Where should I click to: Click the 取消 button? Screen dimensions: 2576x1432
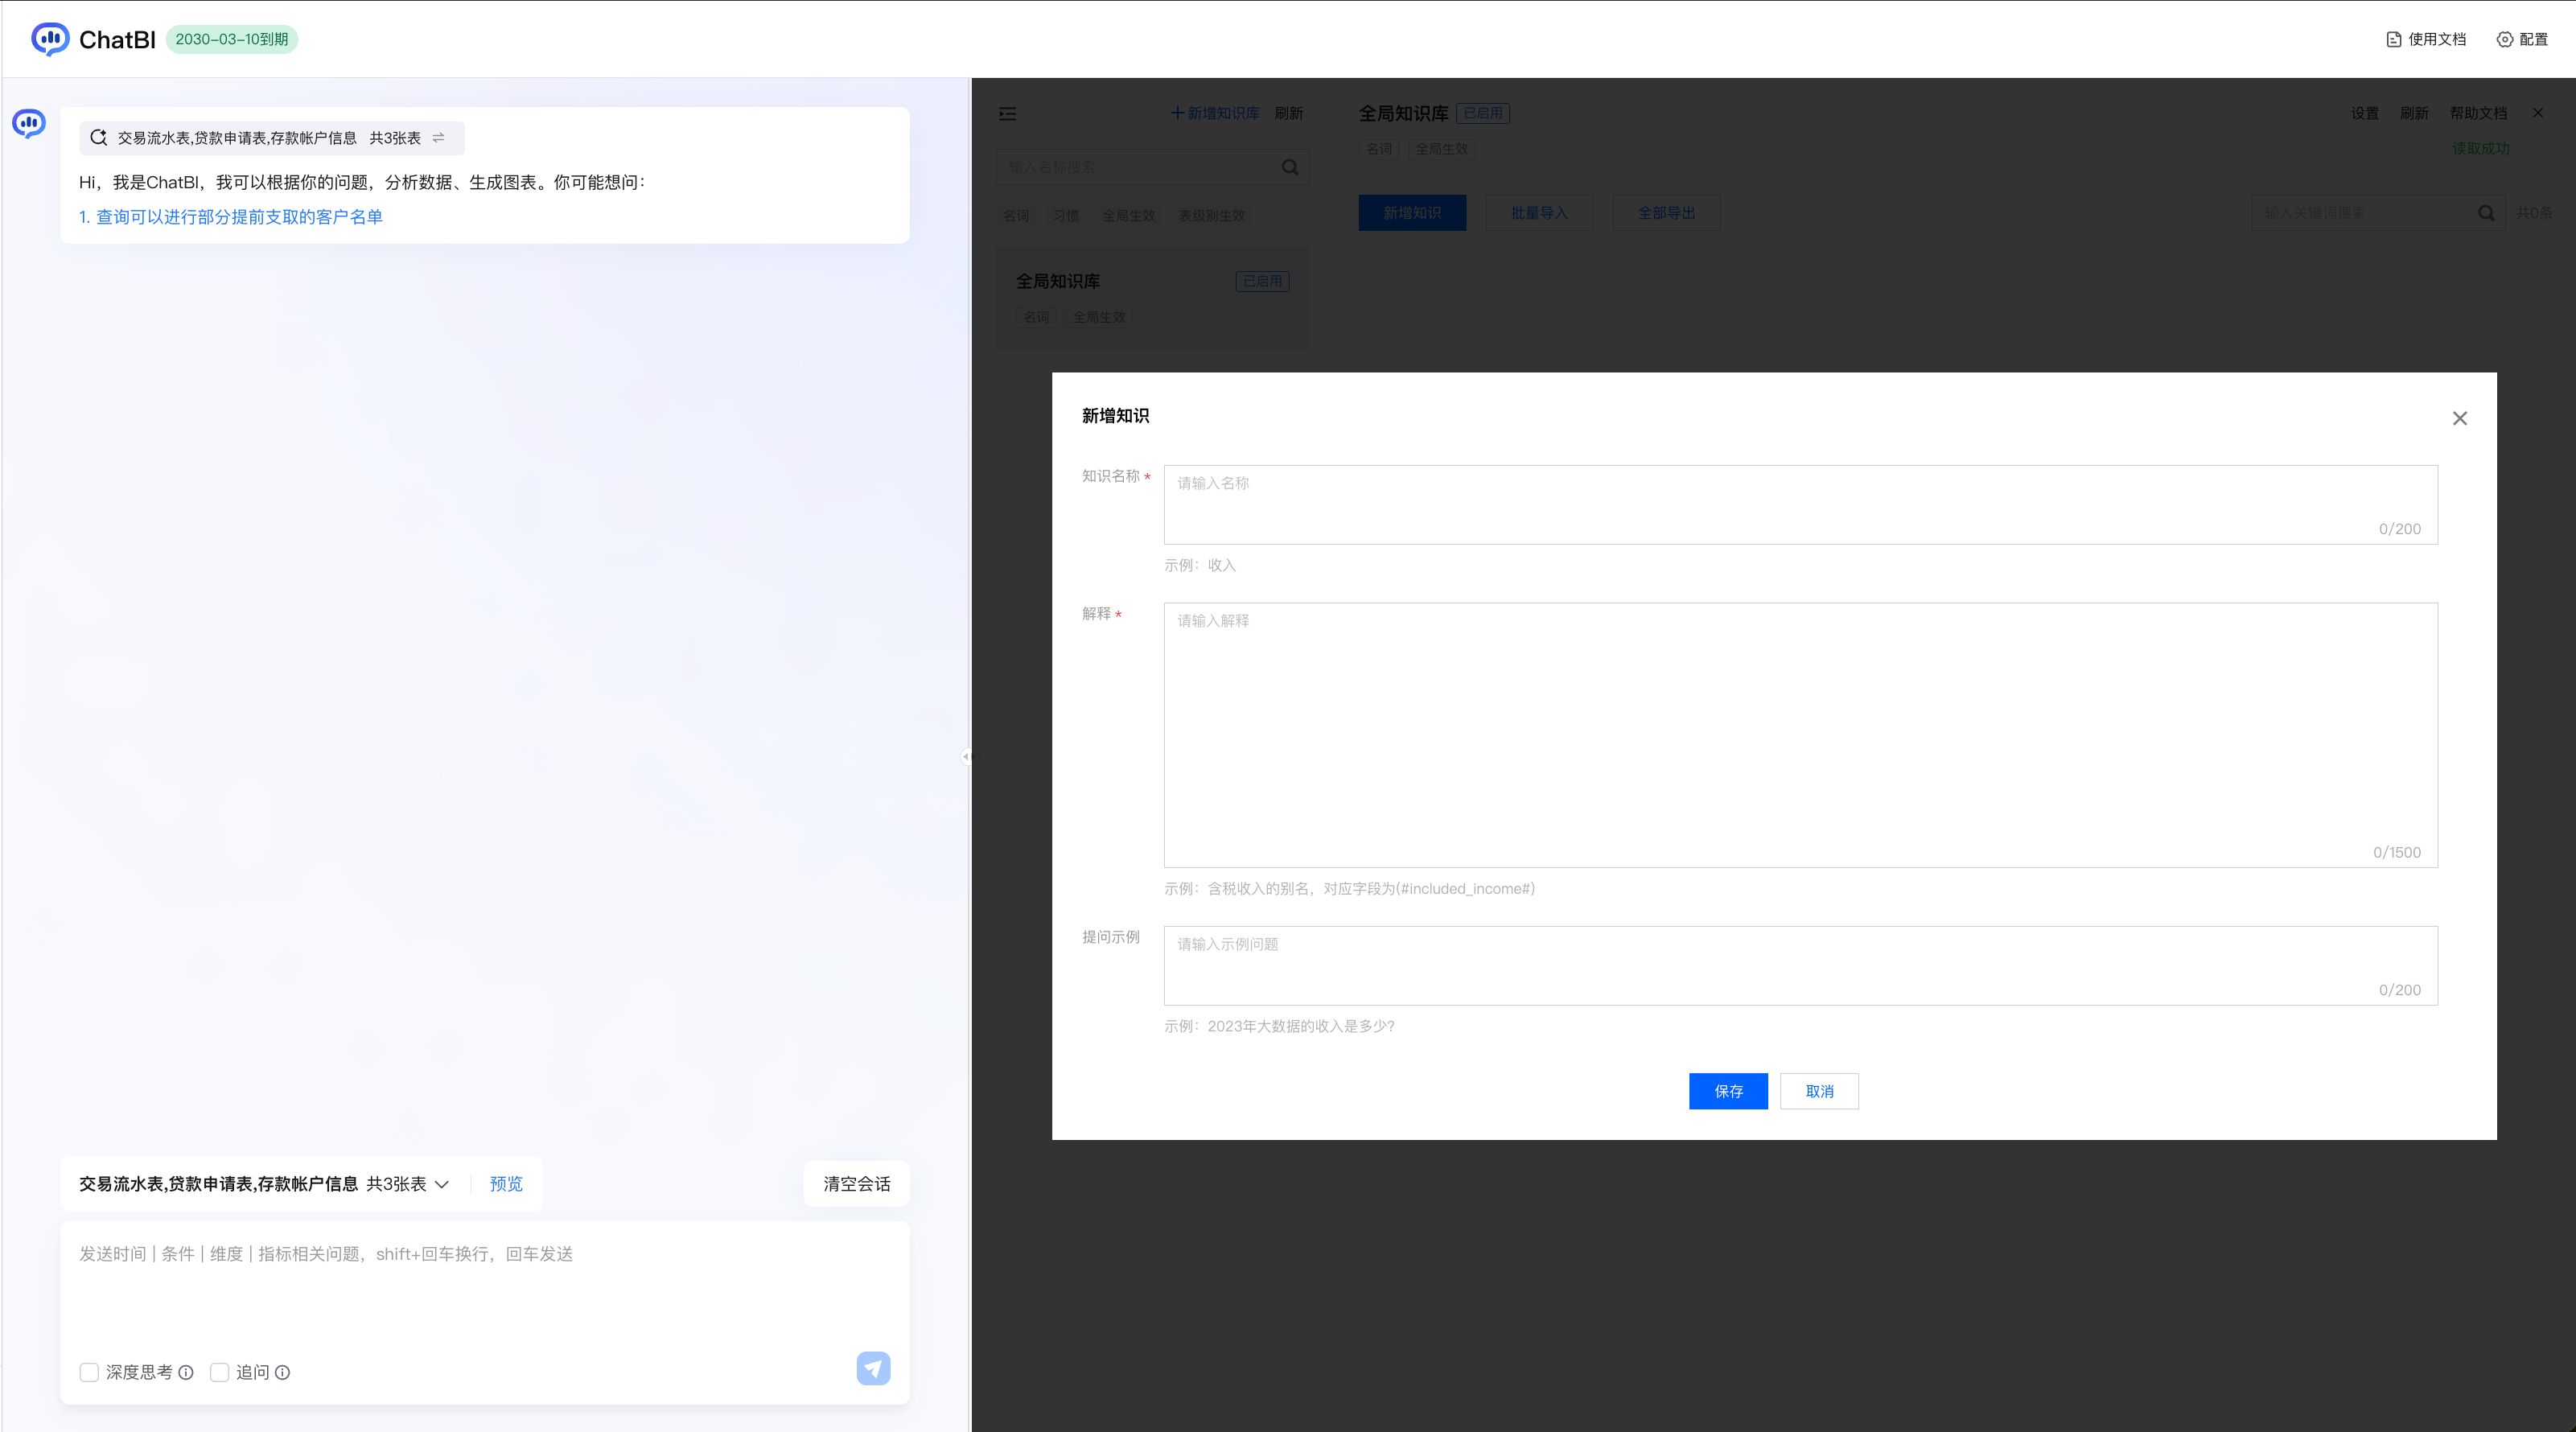(x=1818, y=1091)
